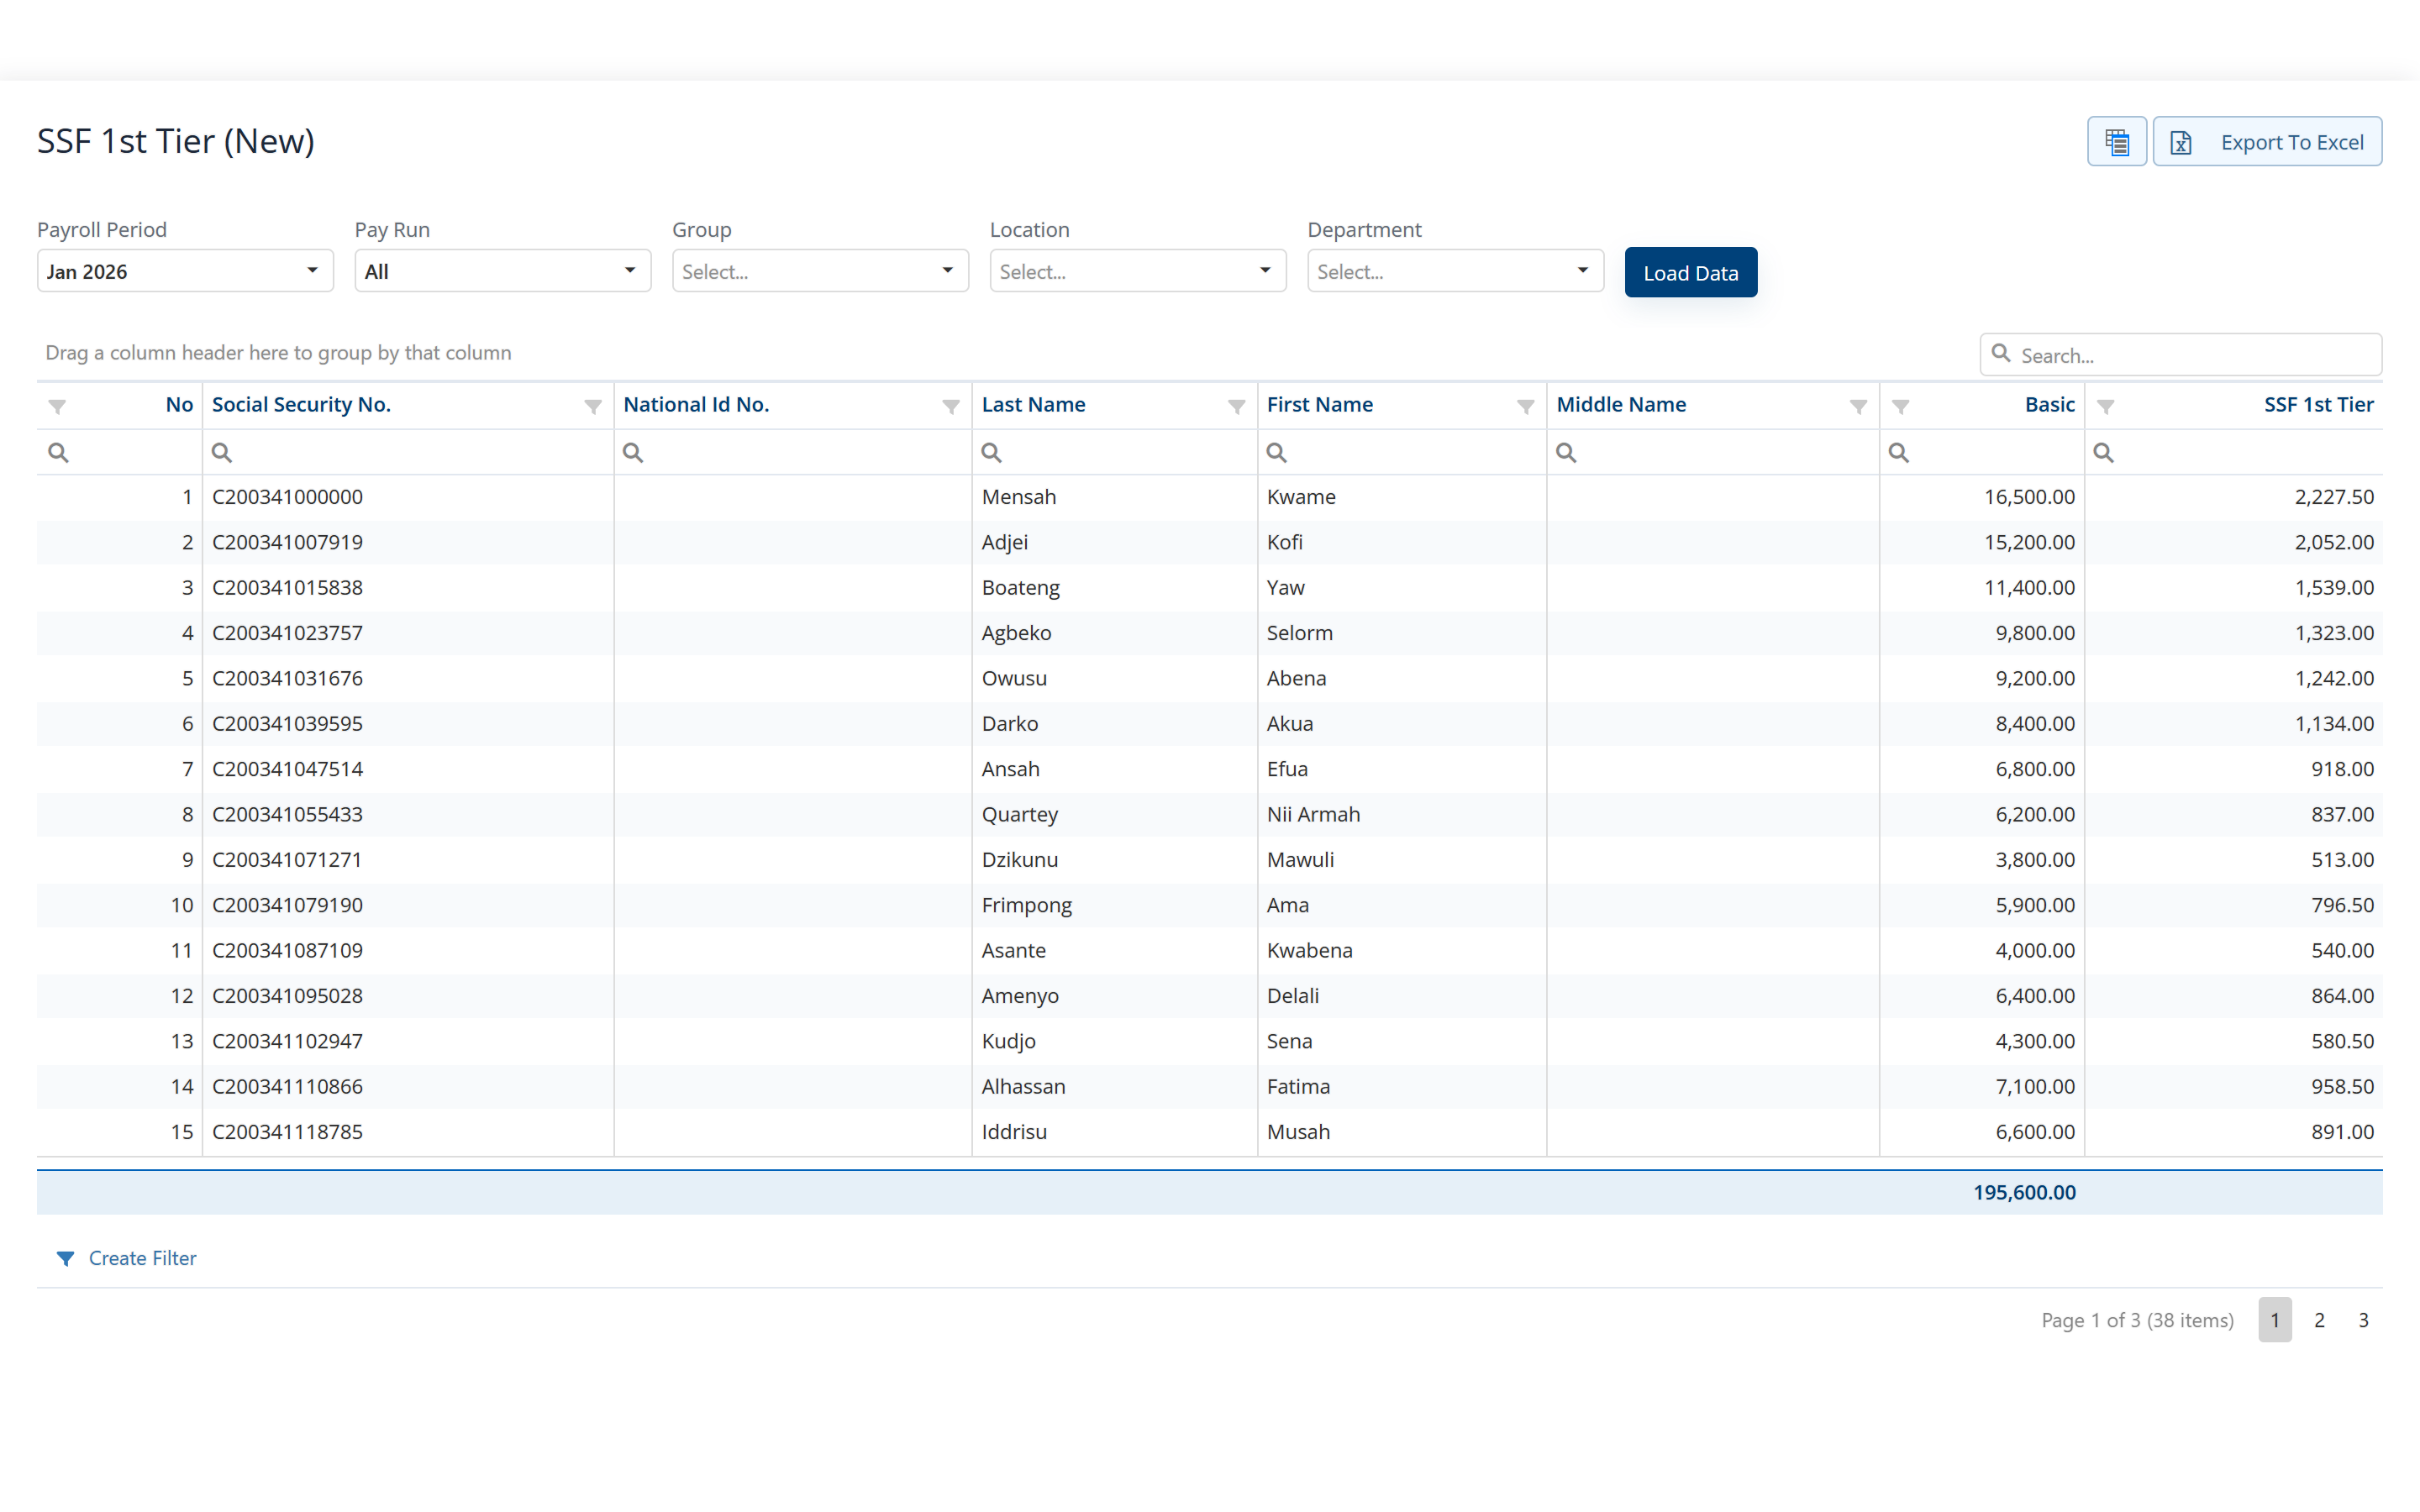Click search icon under National Id No.
The image size is (2420, 1512).
pyautogui.click(x=633, y=453)
